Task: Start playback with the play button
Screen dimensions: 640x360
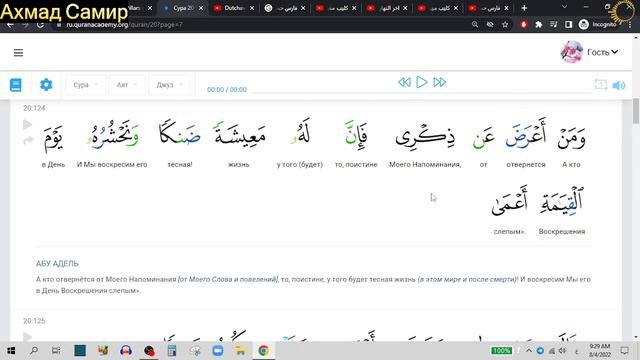Action: (x=422, y=82)
